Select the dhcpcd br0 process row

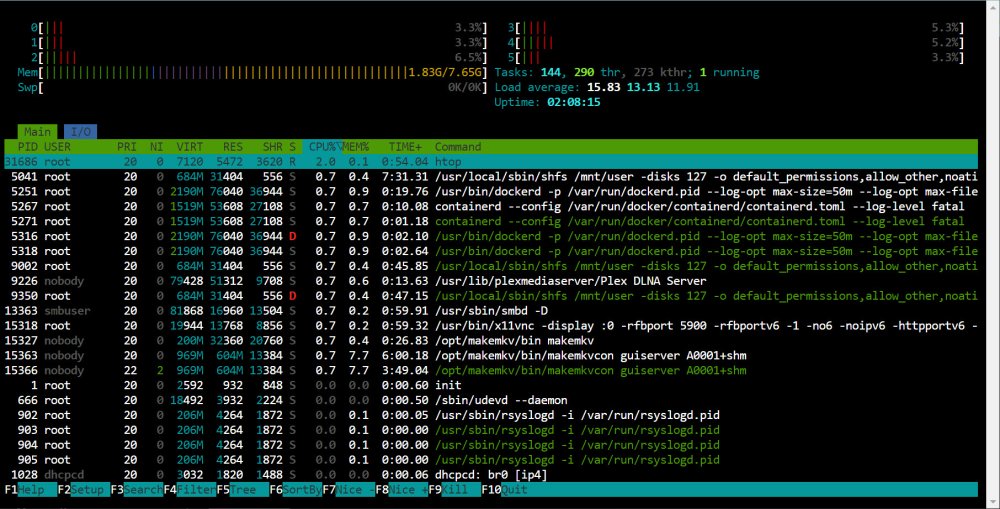(491, 475)
